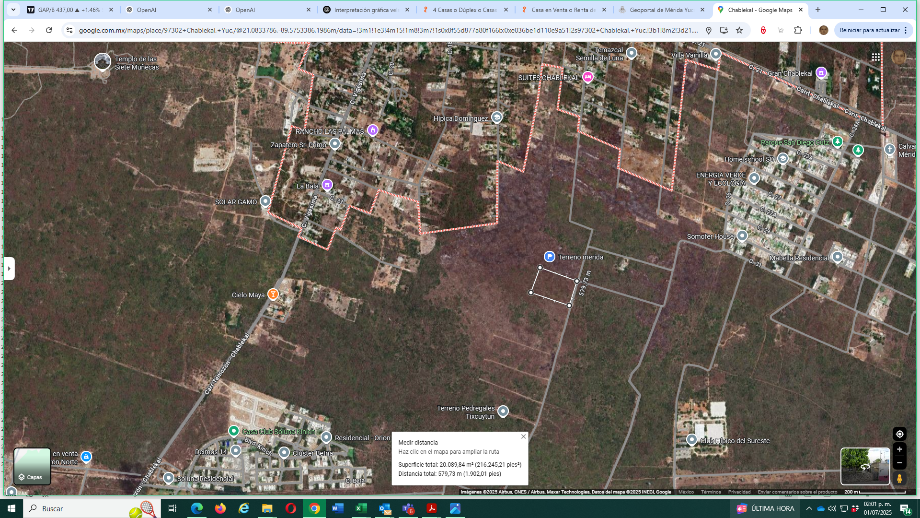This screenshot has width=920, height=518.
Task: Select the Hípica Domínguez map pin
Action: [497, 117]
